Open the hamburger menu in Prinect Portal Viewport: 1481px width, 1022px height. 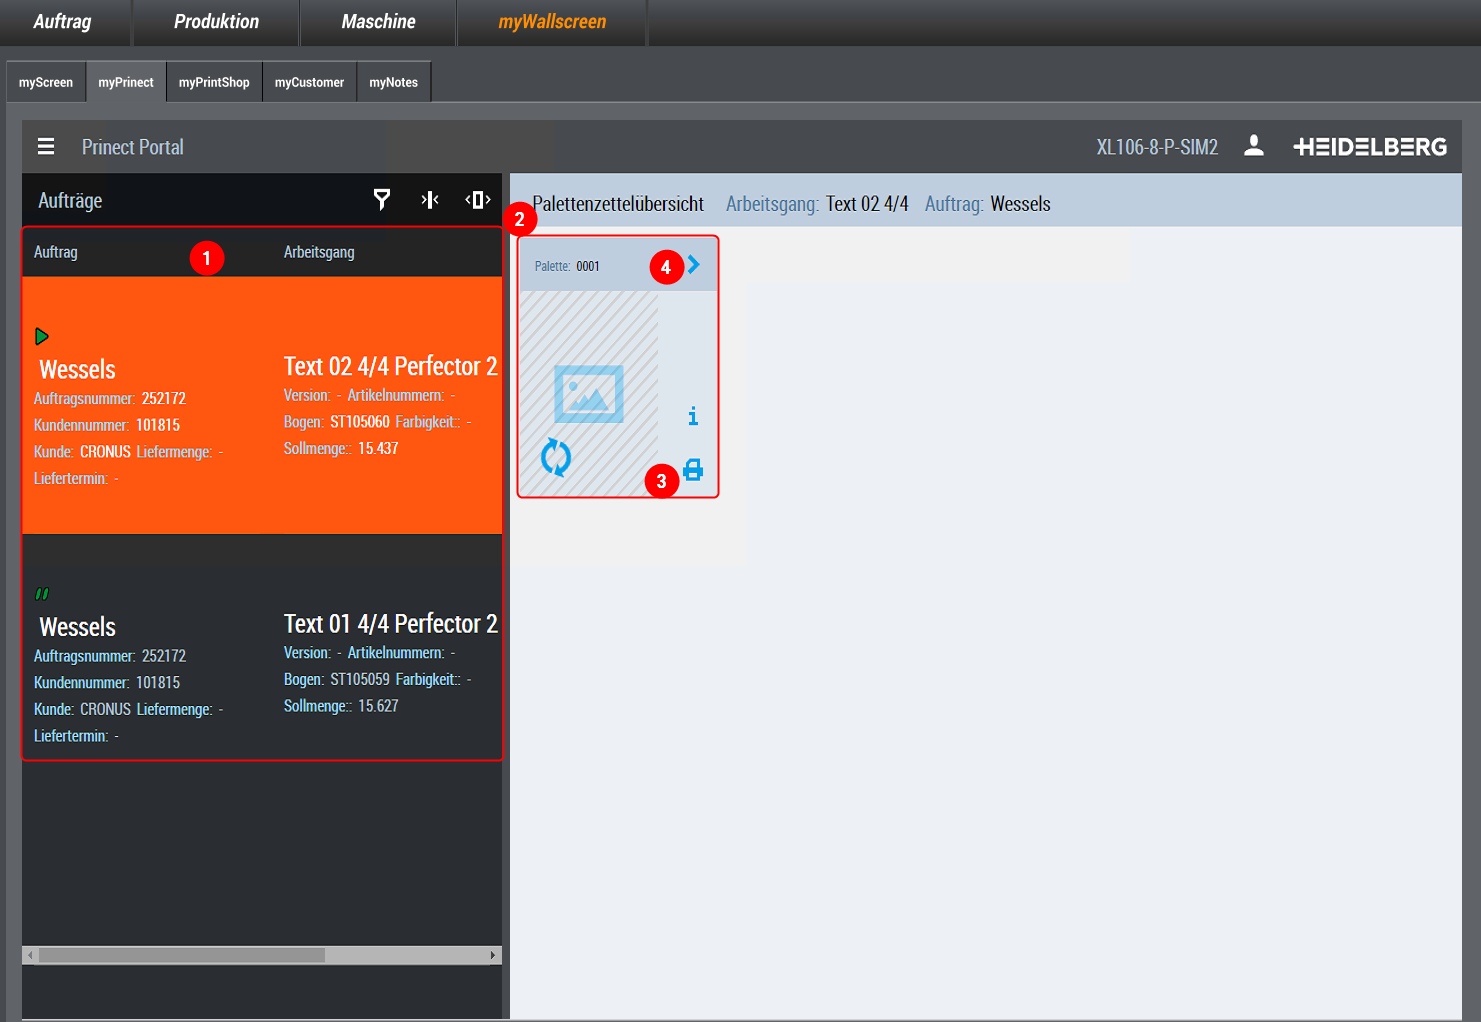click(x=46, y=147)
